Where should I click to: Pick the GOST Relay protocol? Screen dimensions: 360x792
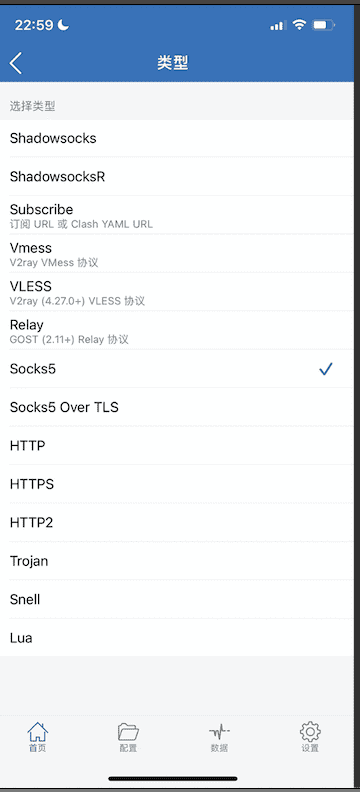pos(177,330)
